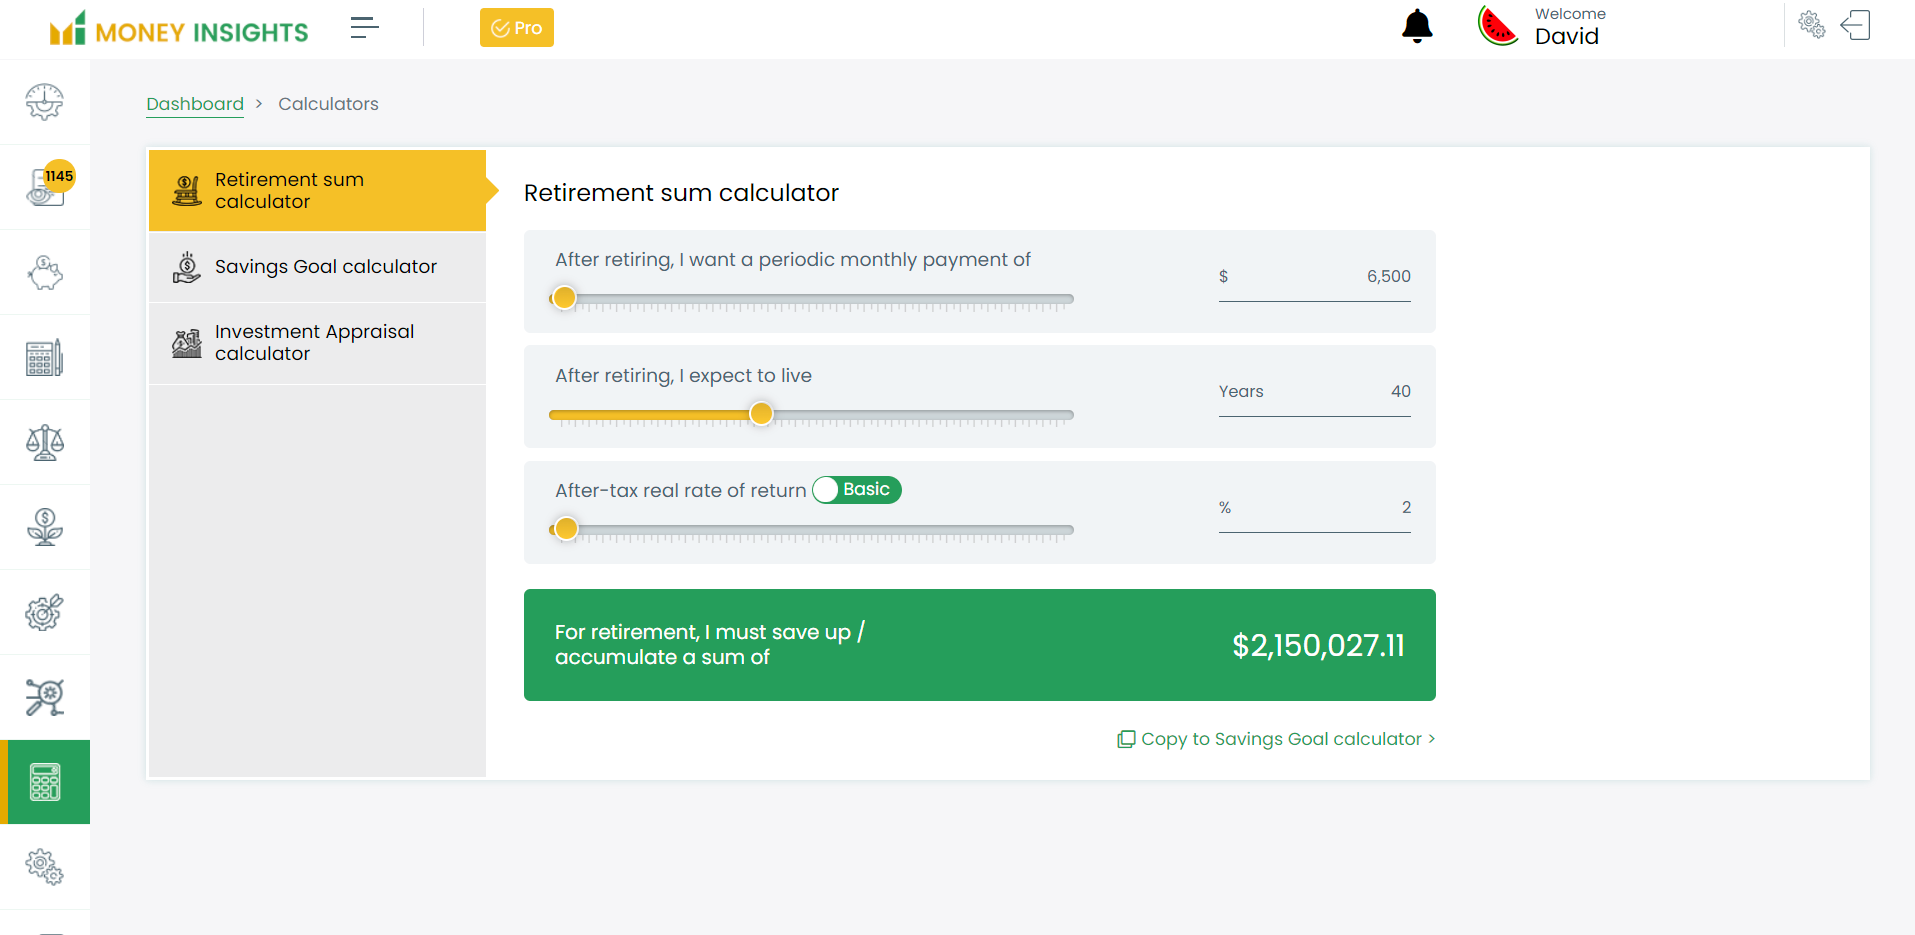Viewport: 1915px width, 935px height.
Task: Click the monthly payment amount input field
Action: point(1314,277)
